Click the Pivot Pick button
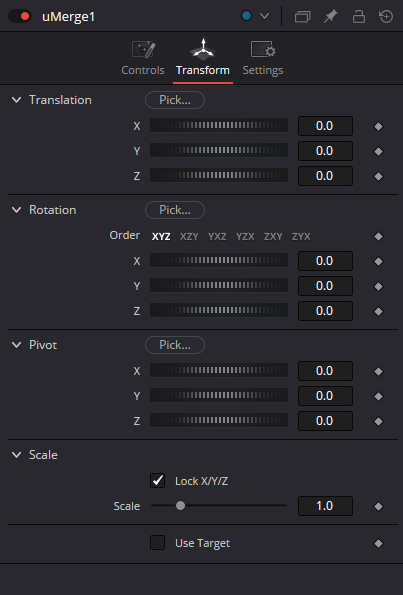The width and height of the screenshot is (403, 595). coord(175,345)
